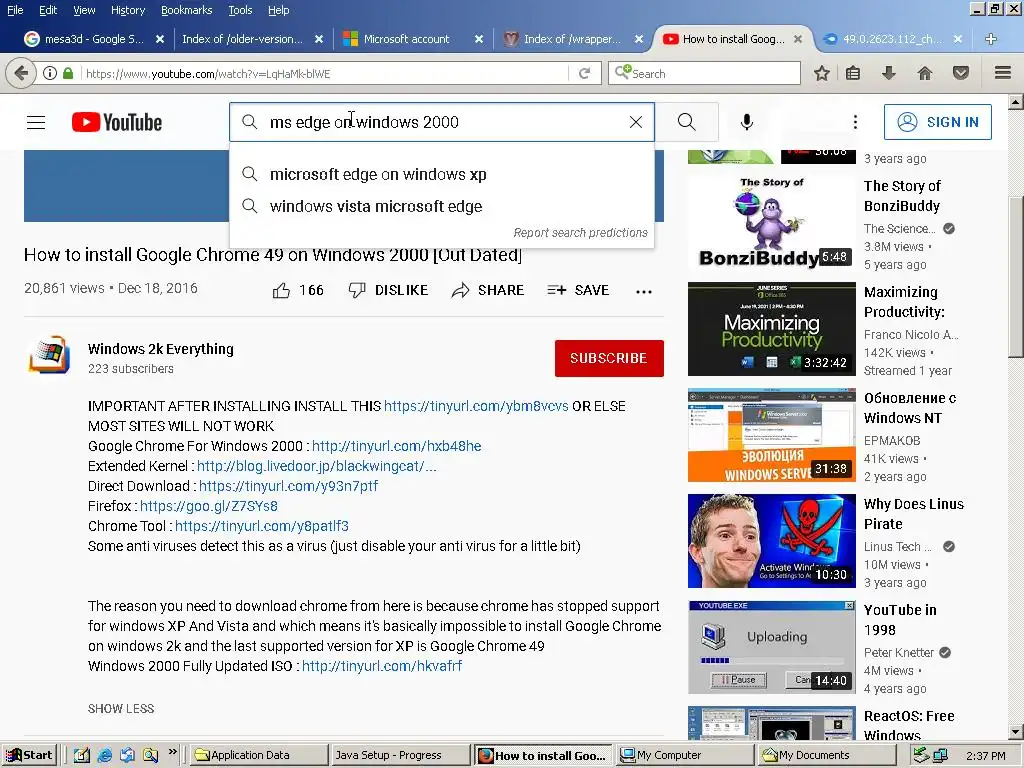Open YouTube settings three-dot menu
The height and width of the screenshot is (768, 1024).
coord(855,122)
